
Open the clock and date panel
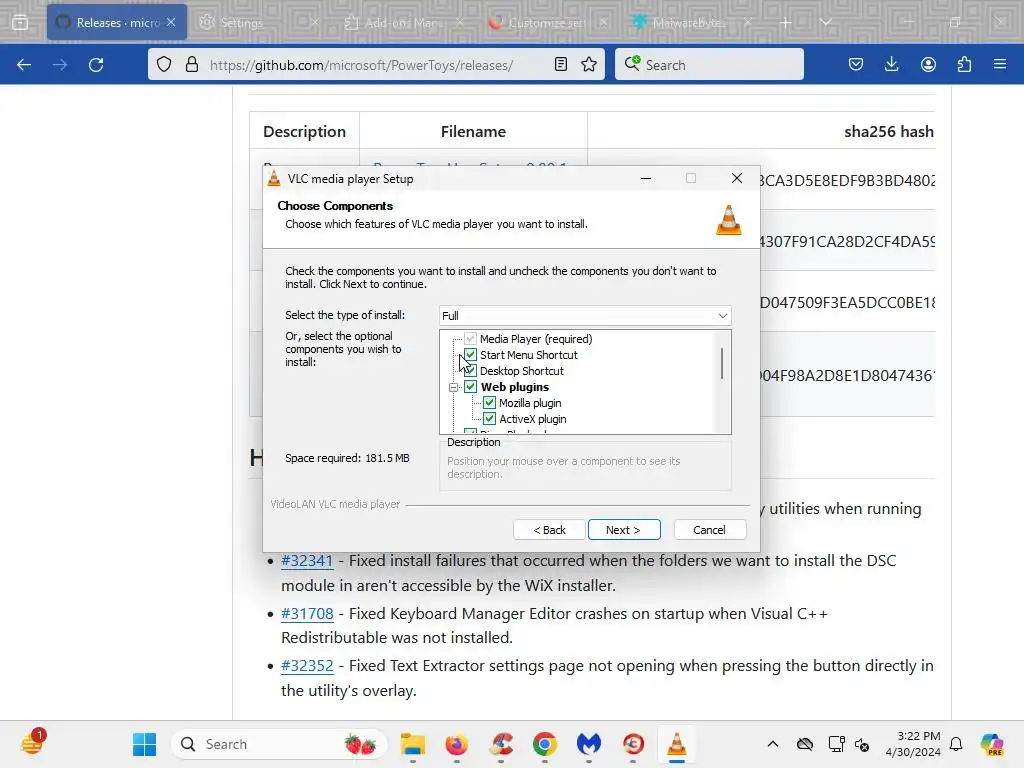pyautogui.click(x=913, y=744)
